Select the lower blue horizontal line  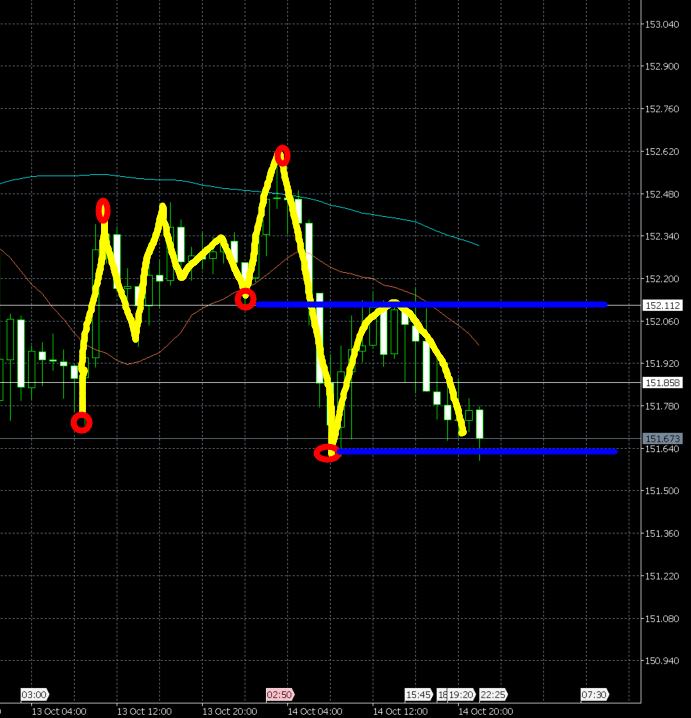tap(480, 451)
